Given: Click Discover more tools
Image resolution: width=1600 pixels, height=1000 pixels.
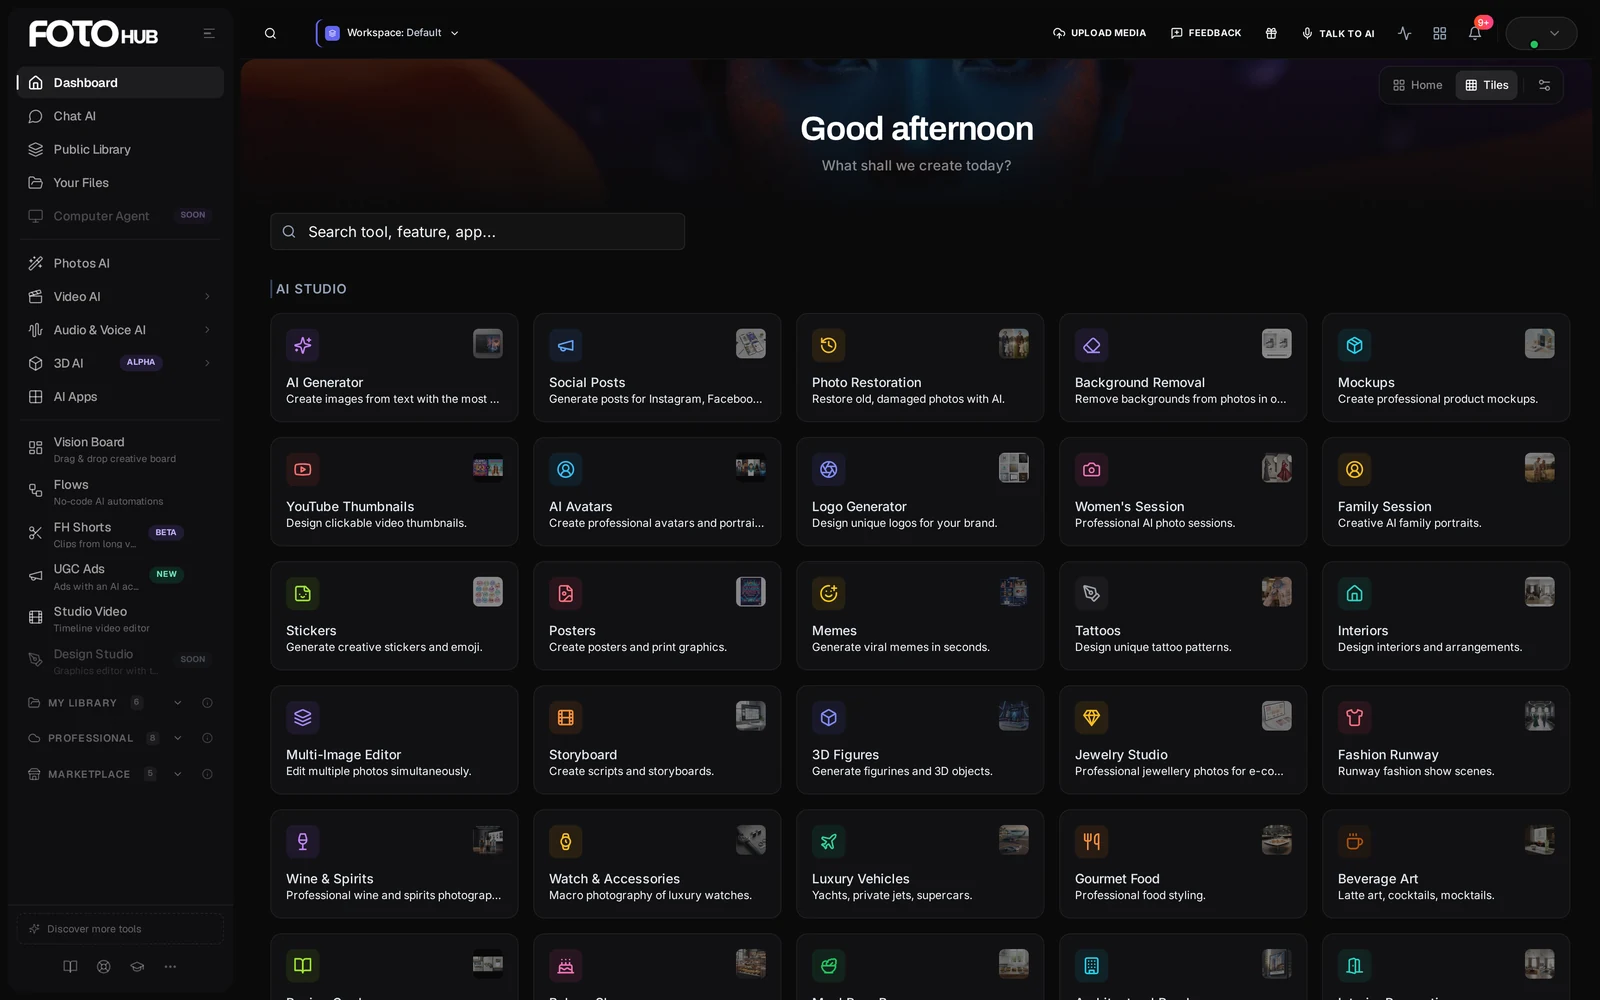Looking at the screenshot, I should coord(120,929).
